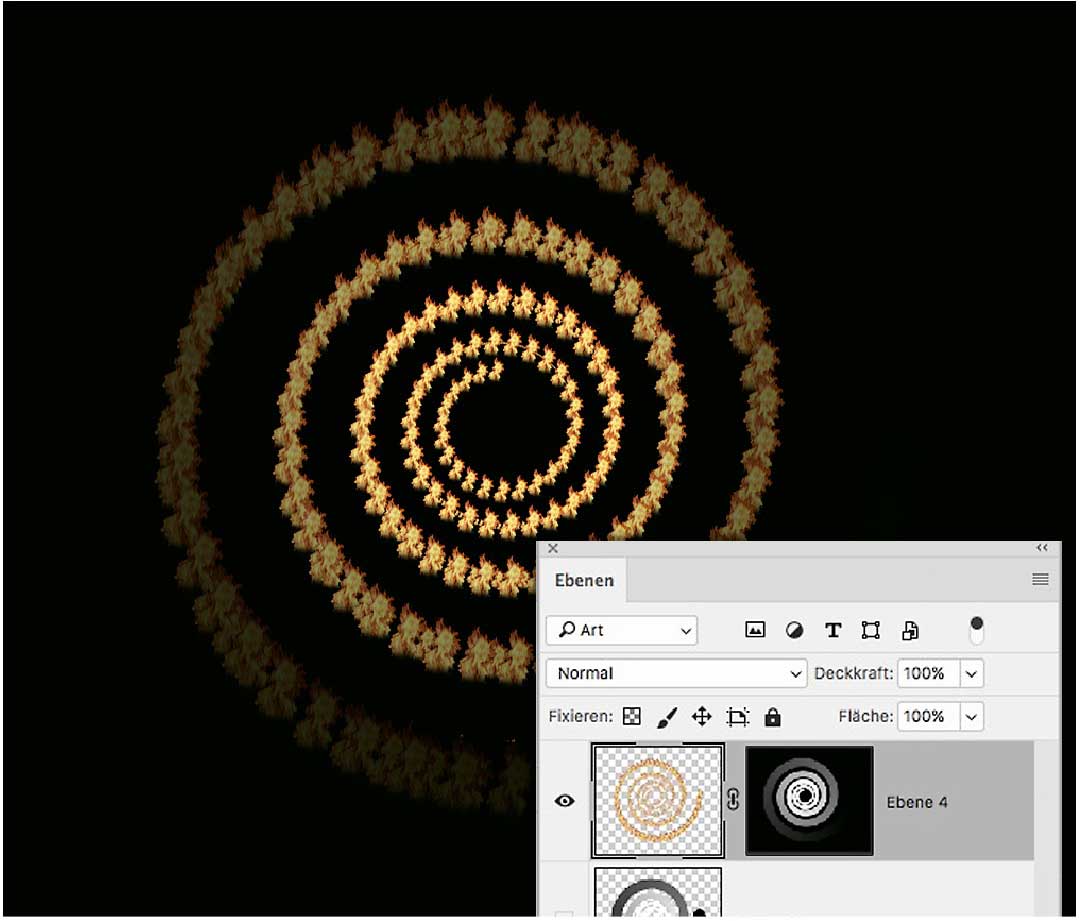
Task: Hide Ebene 4 using the eye icon
Action: tap(565, 801)
